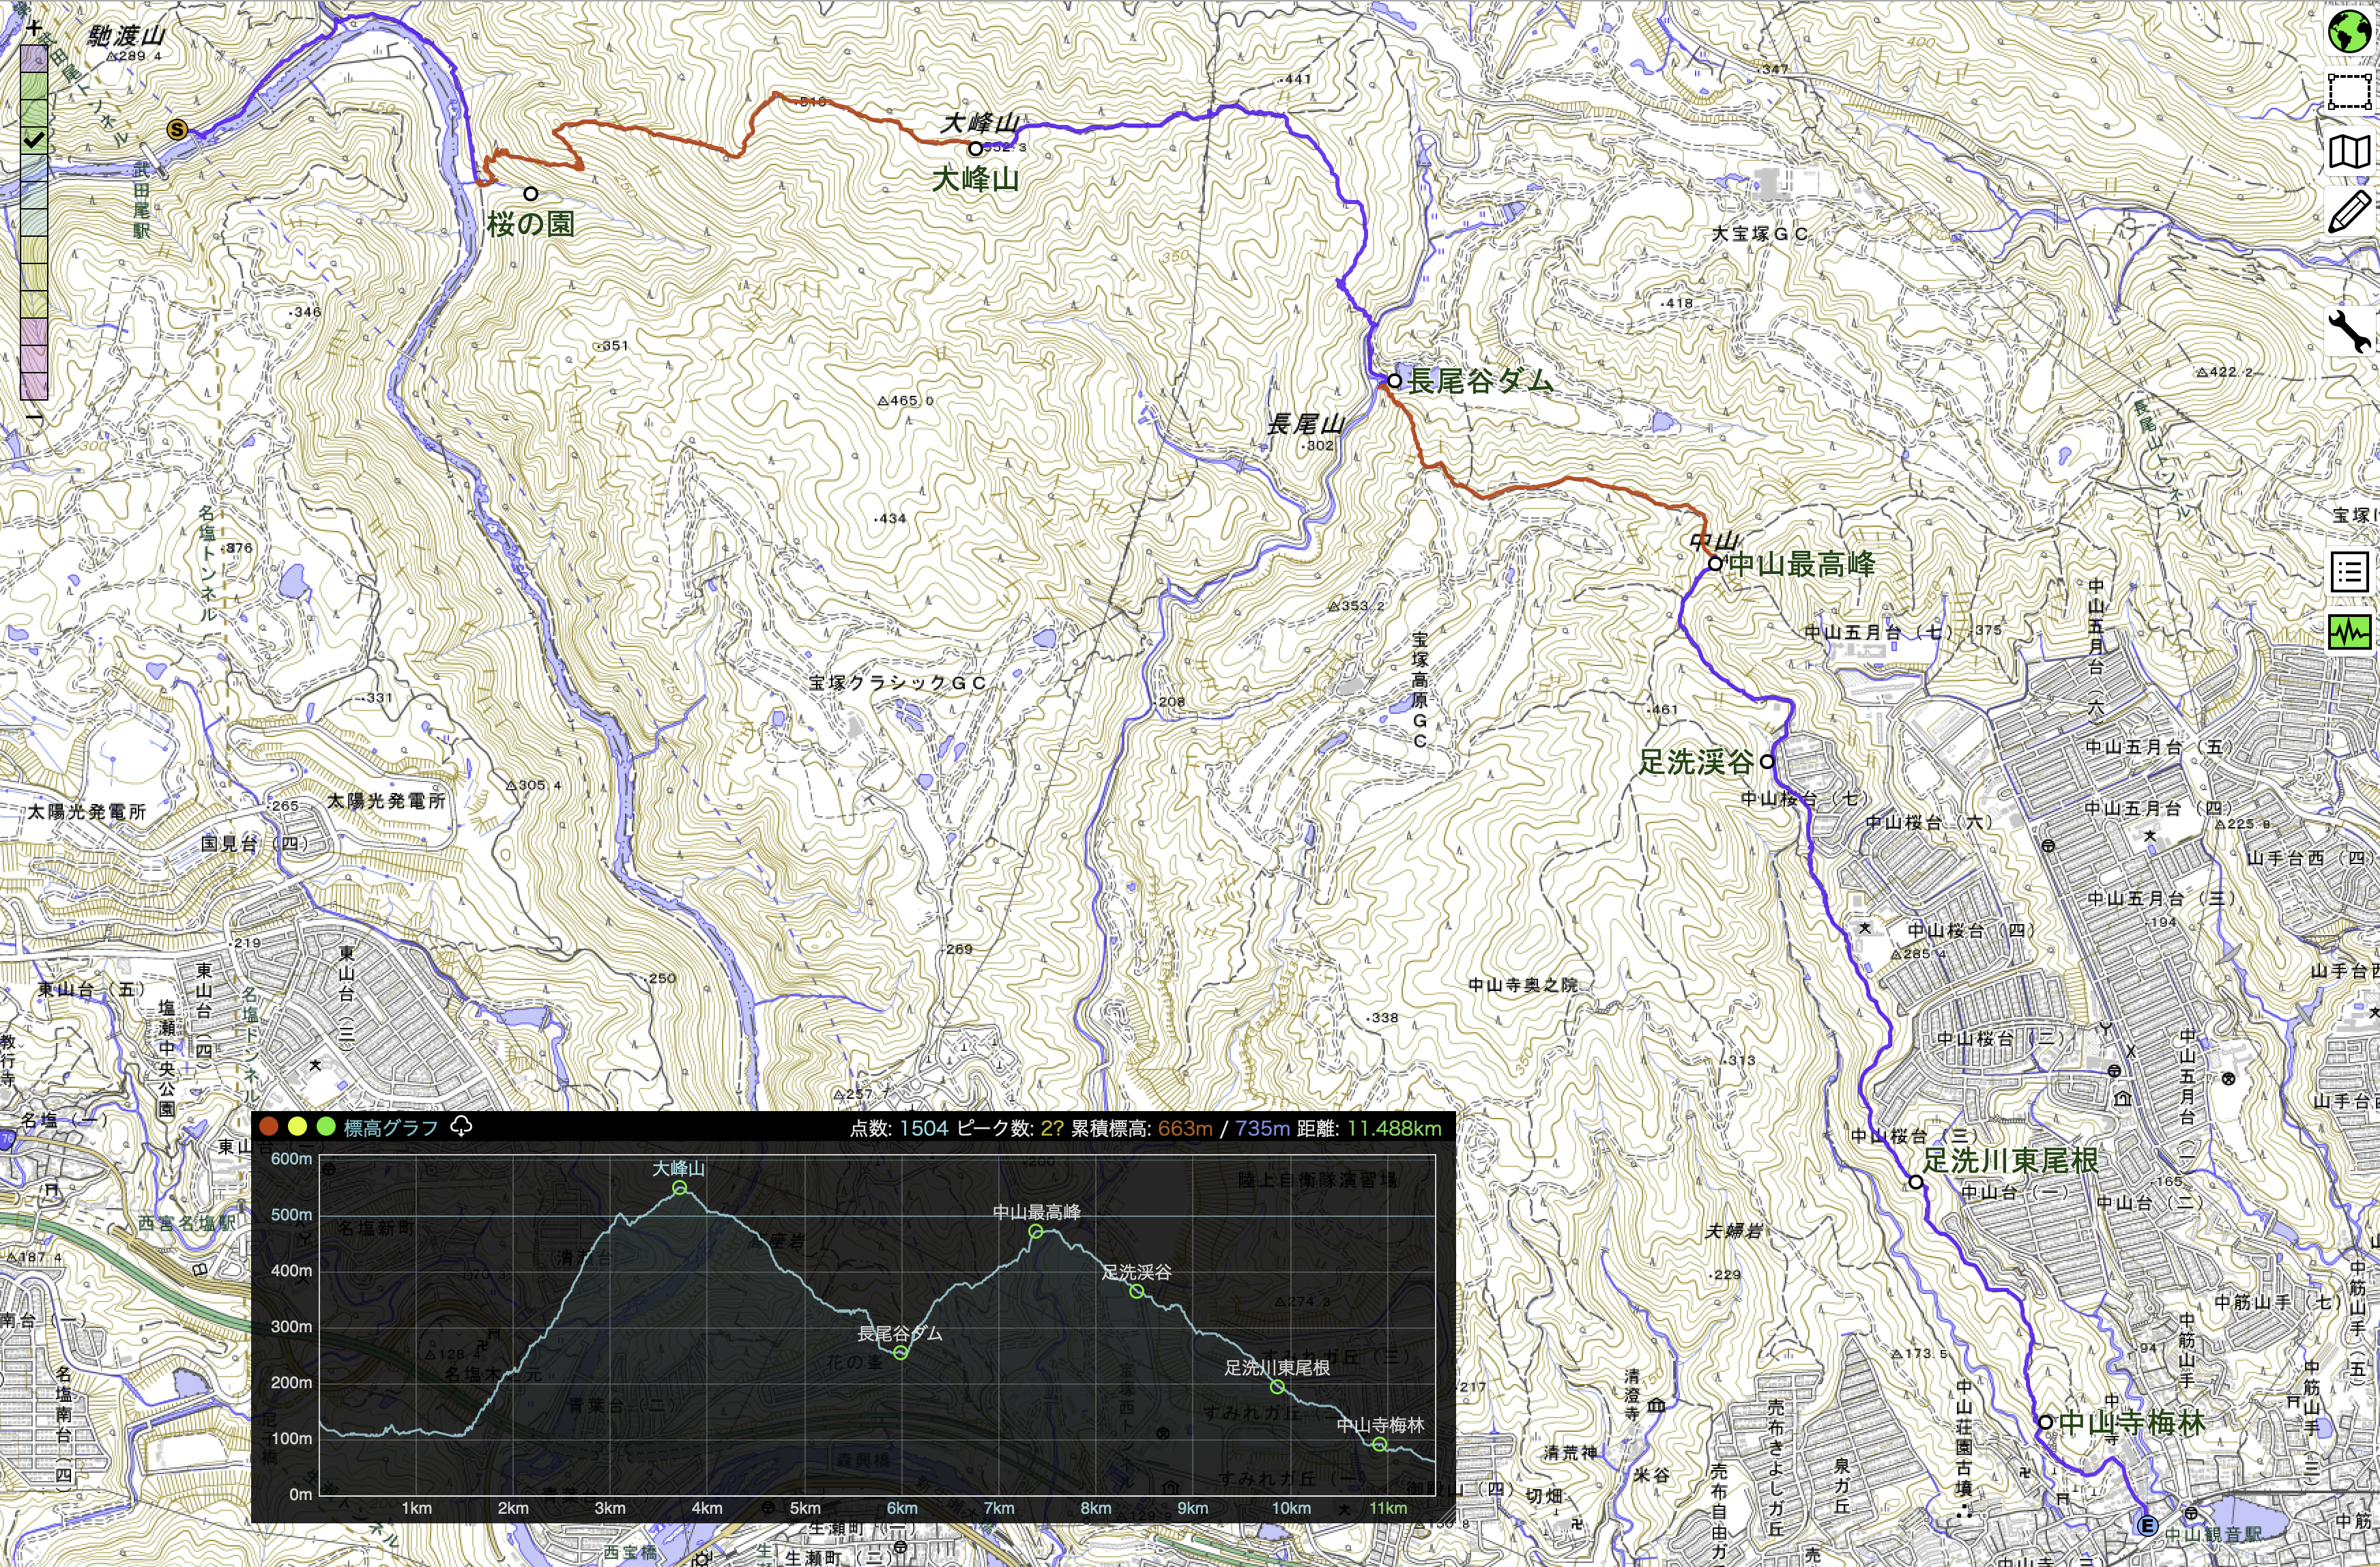
Task: Activate the pencil route drawing tool
Action: tap(2349, 212)
